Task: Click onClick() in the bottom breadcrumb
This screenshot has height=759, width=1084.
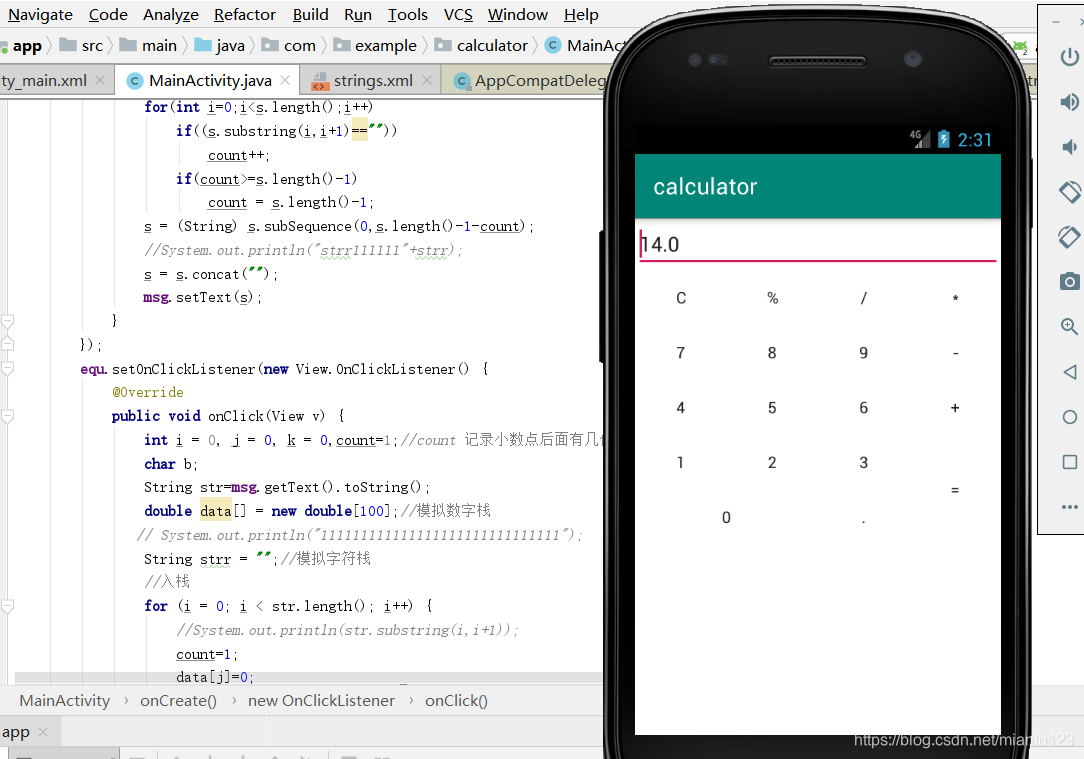Action: pyautogui.click(x=456, y=701)
